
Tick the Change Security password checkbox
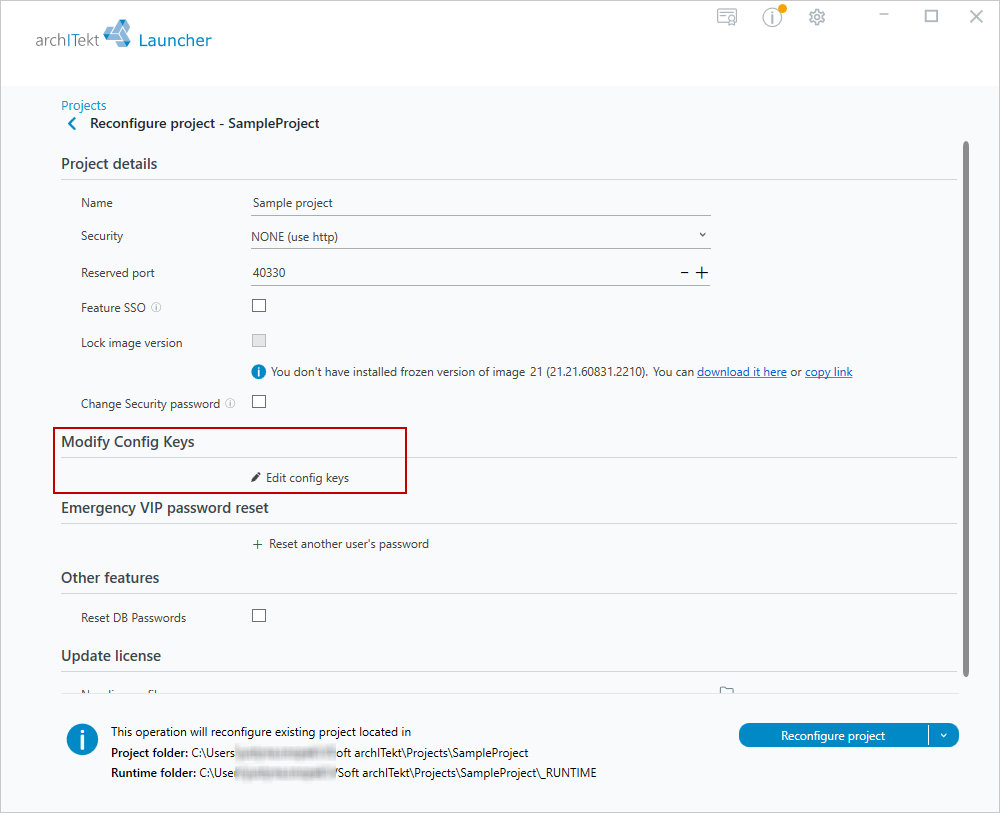pyautogui.click(x=259, y=402)
